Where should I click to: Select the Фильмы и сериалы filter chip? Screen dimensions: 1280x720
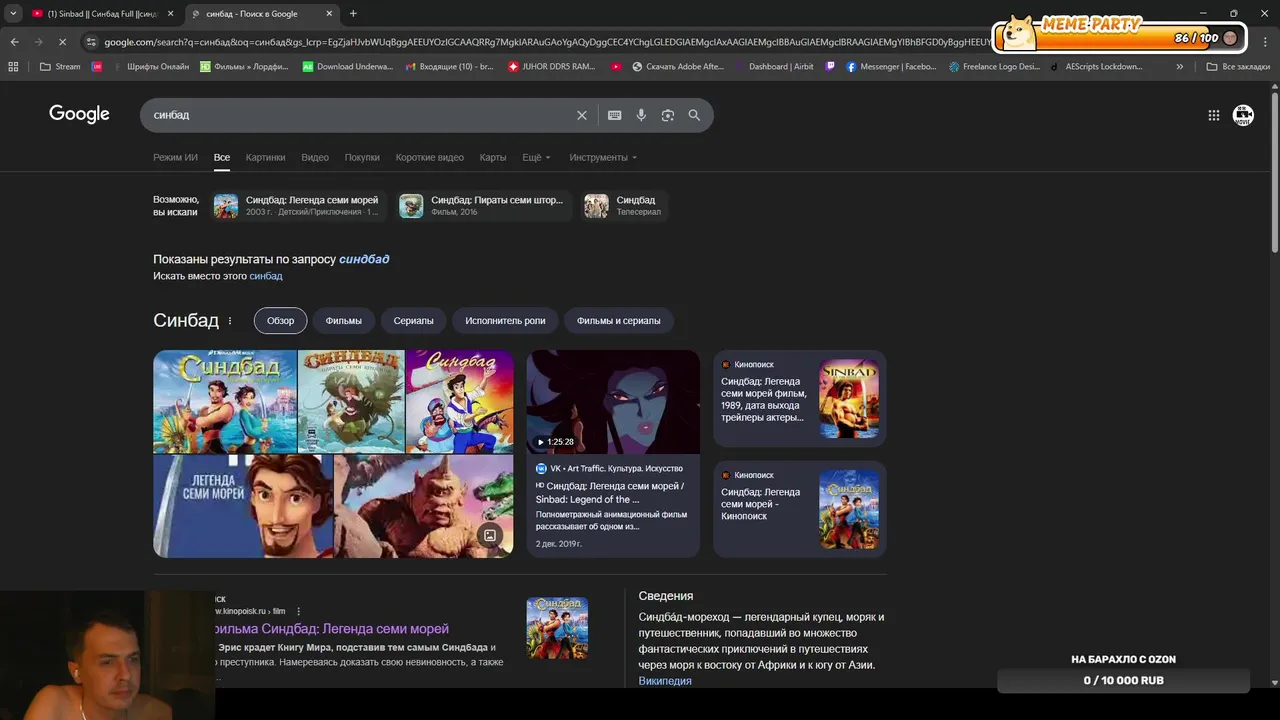tap(619, 321)
